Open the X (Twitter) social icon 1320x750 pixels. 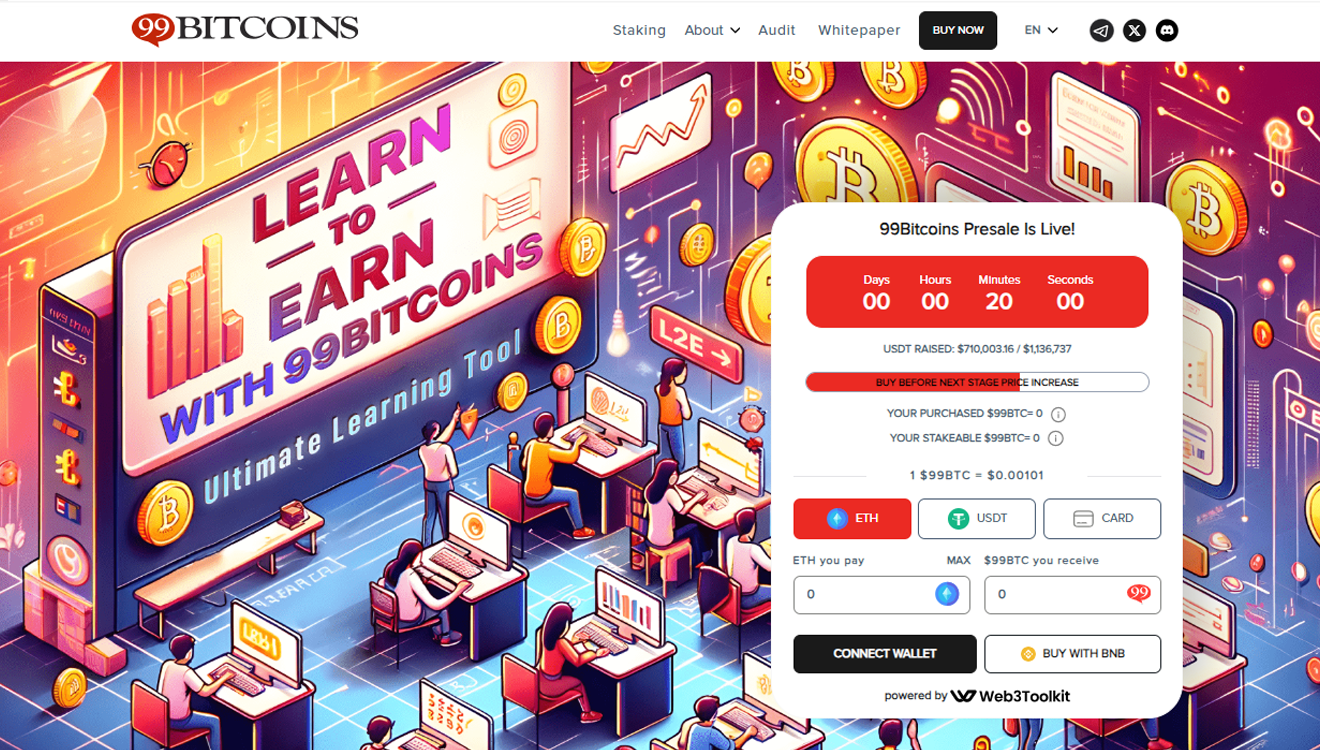[1134, 31]
